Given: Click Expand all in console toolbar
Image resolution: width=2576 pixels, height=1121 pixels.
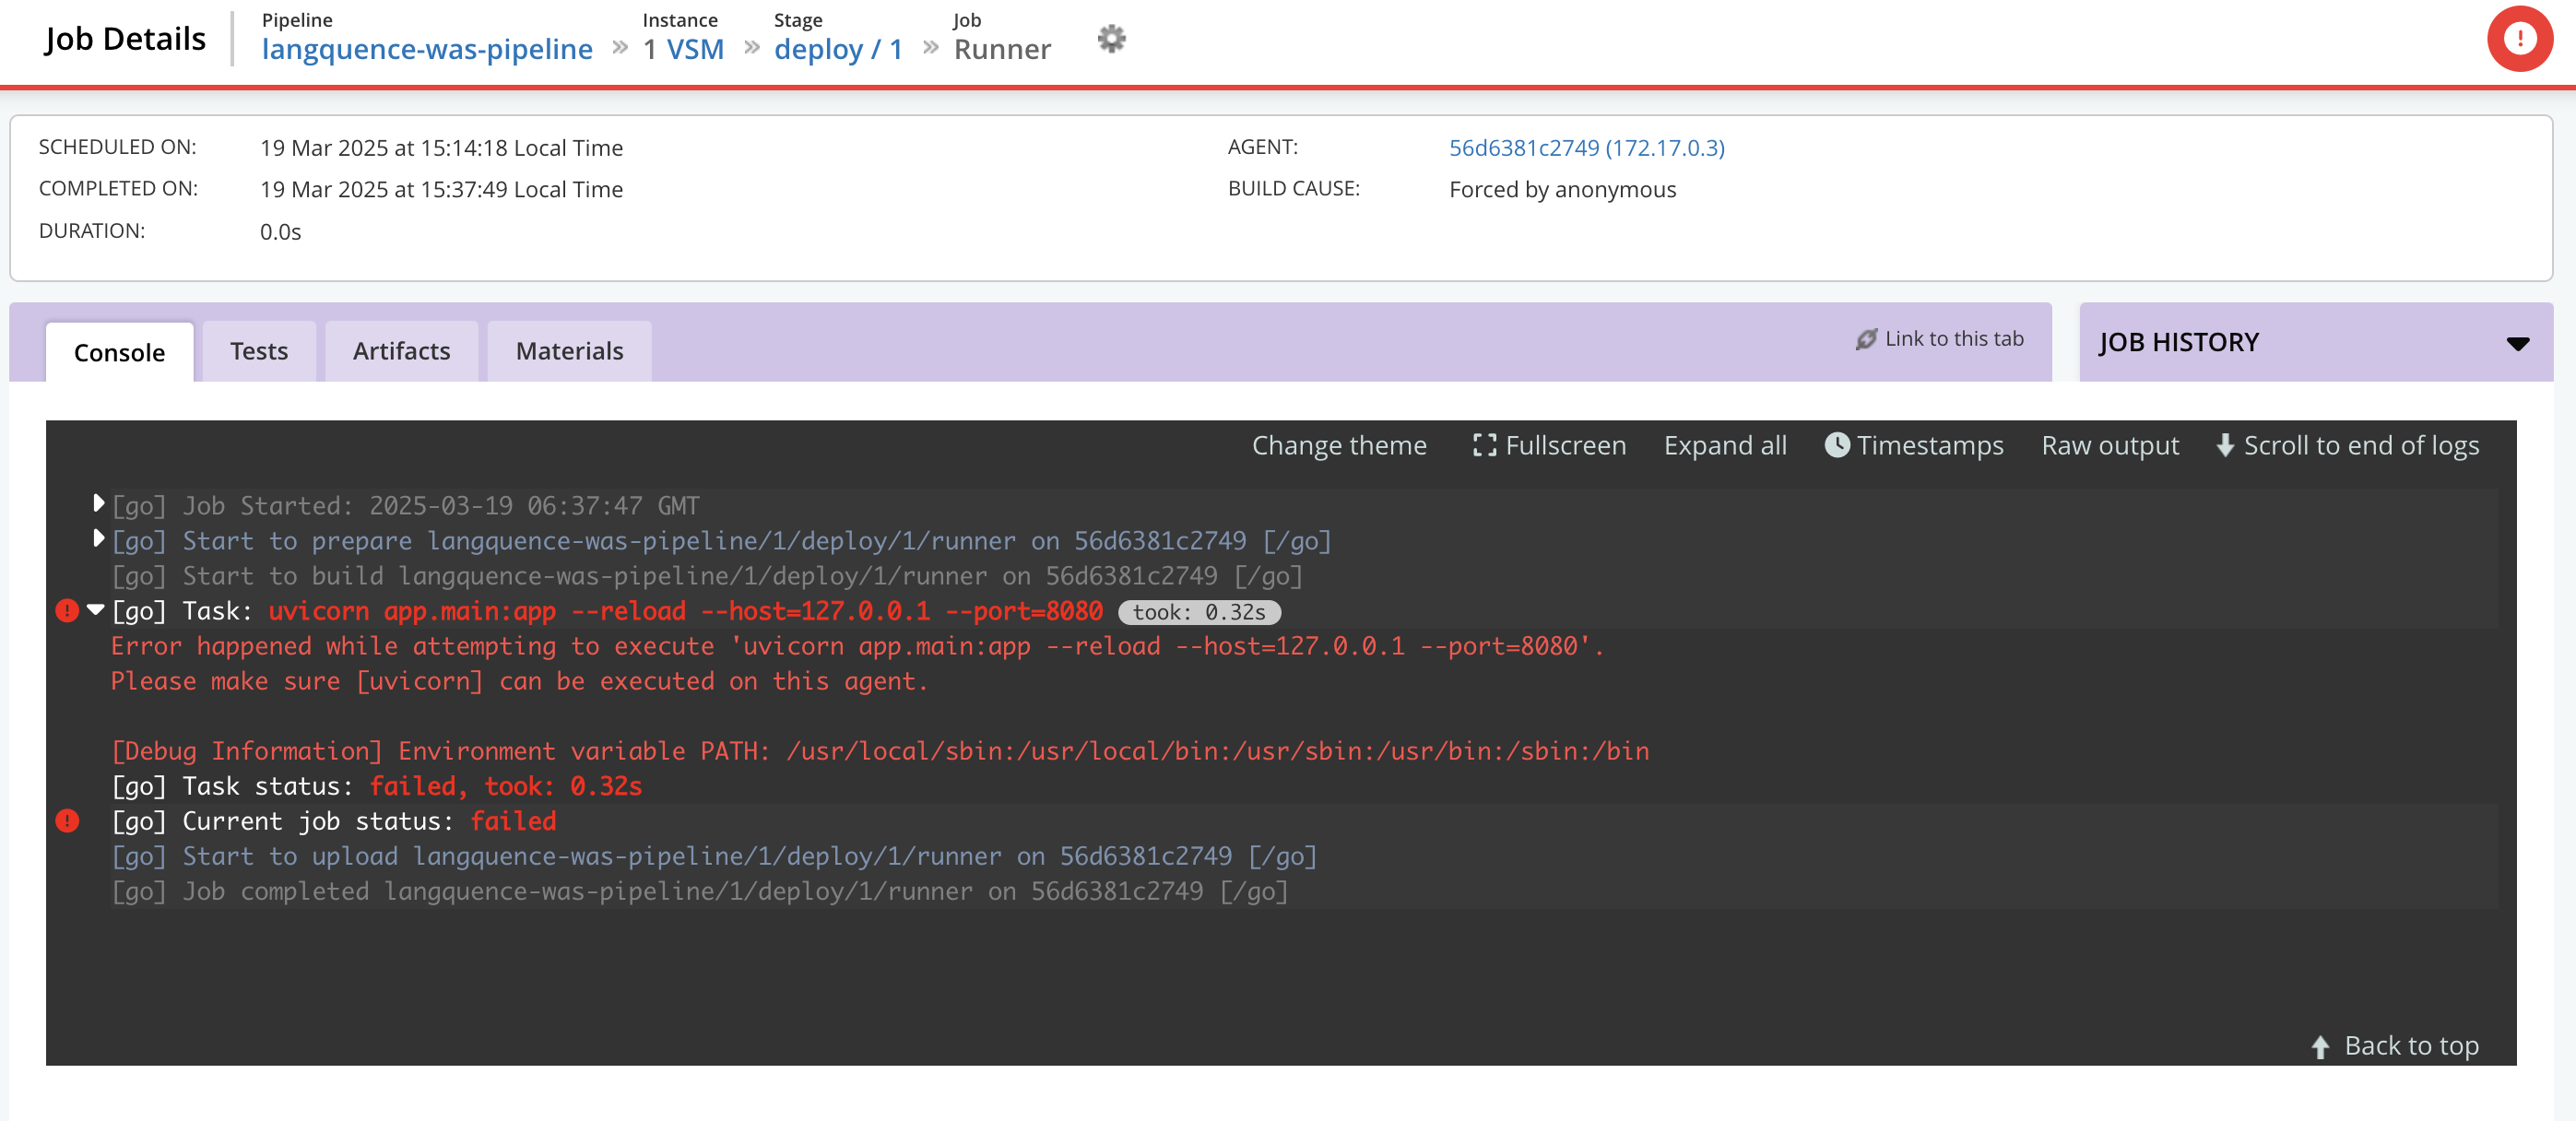Looking at the screenshot, I should point(1725,445).
